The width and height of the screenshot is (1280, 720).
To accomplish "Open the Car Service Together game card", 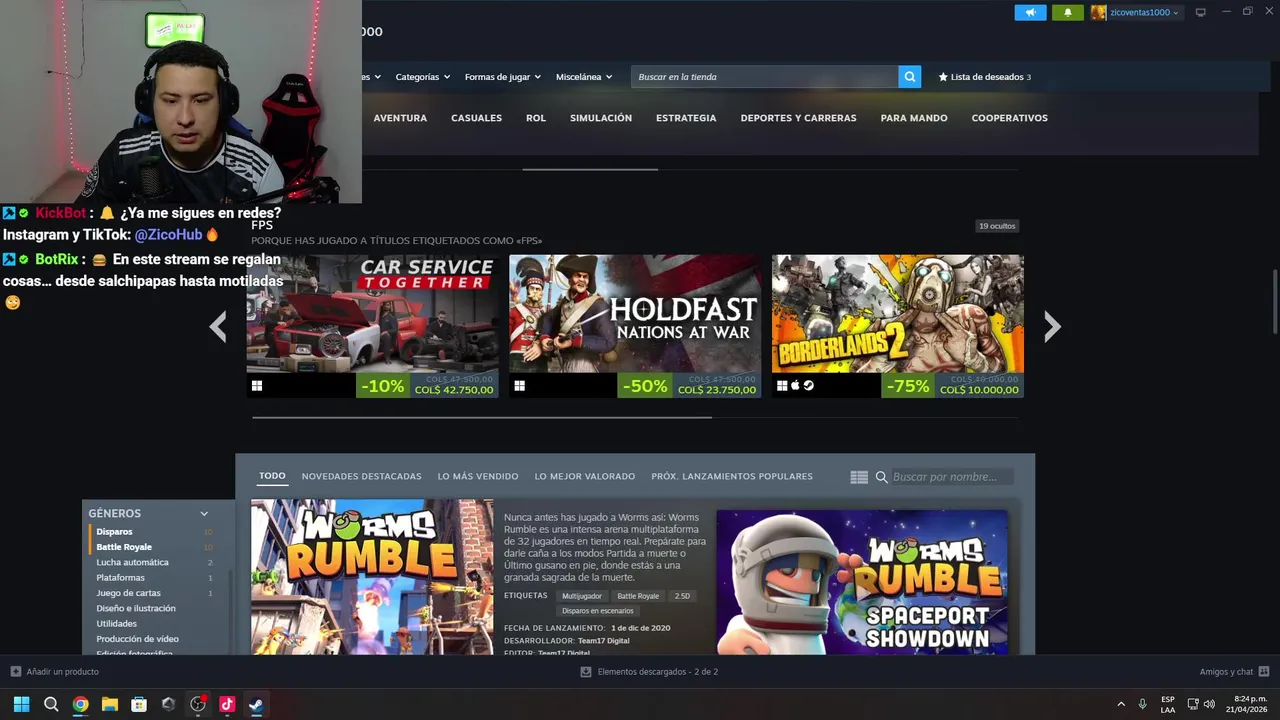I will (x=372, y=326).
